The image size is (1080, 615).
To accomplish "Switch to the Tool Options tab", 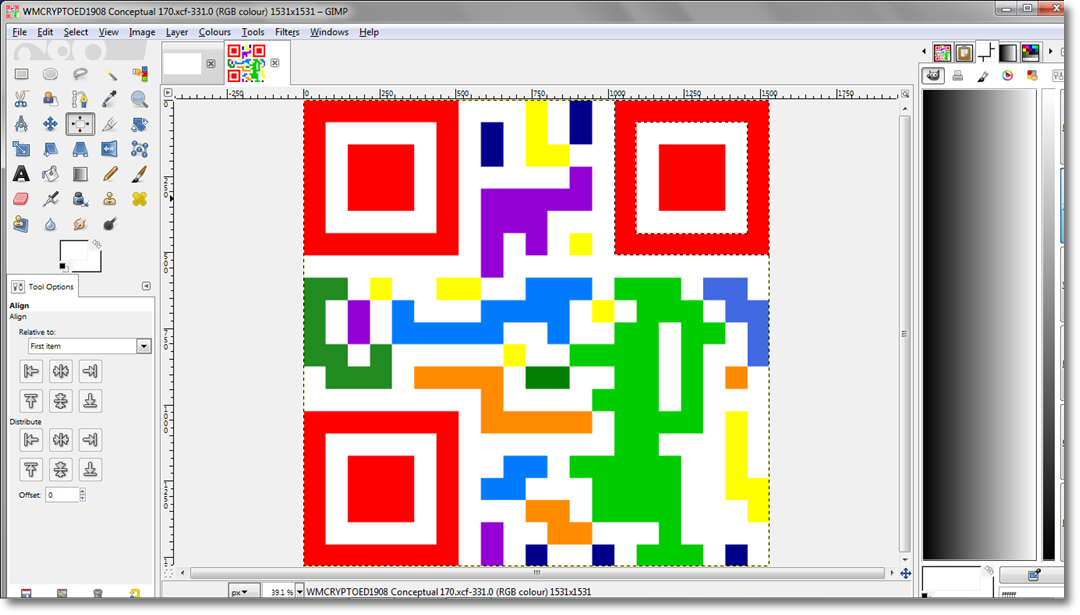I will 43,286.
